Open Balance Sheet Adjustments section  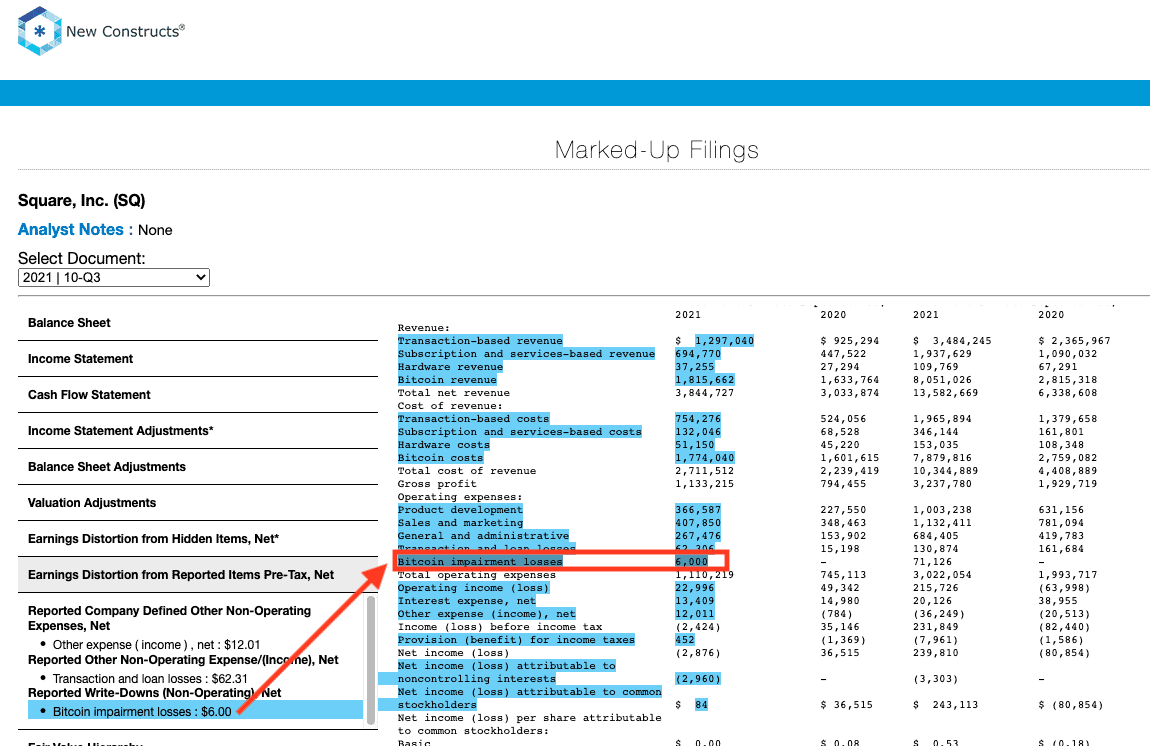(198, 467)
